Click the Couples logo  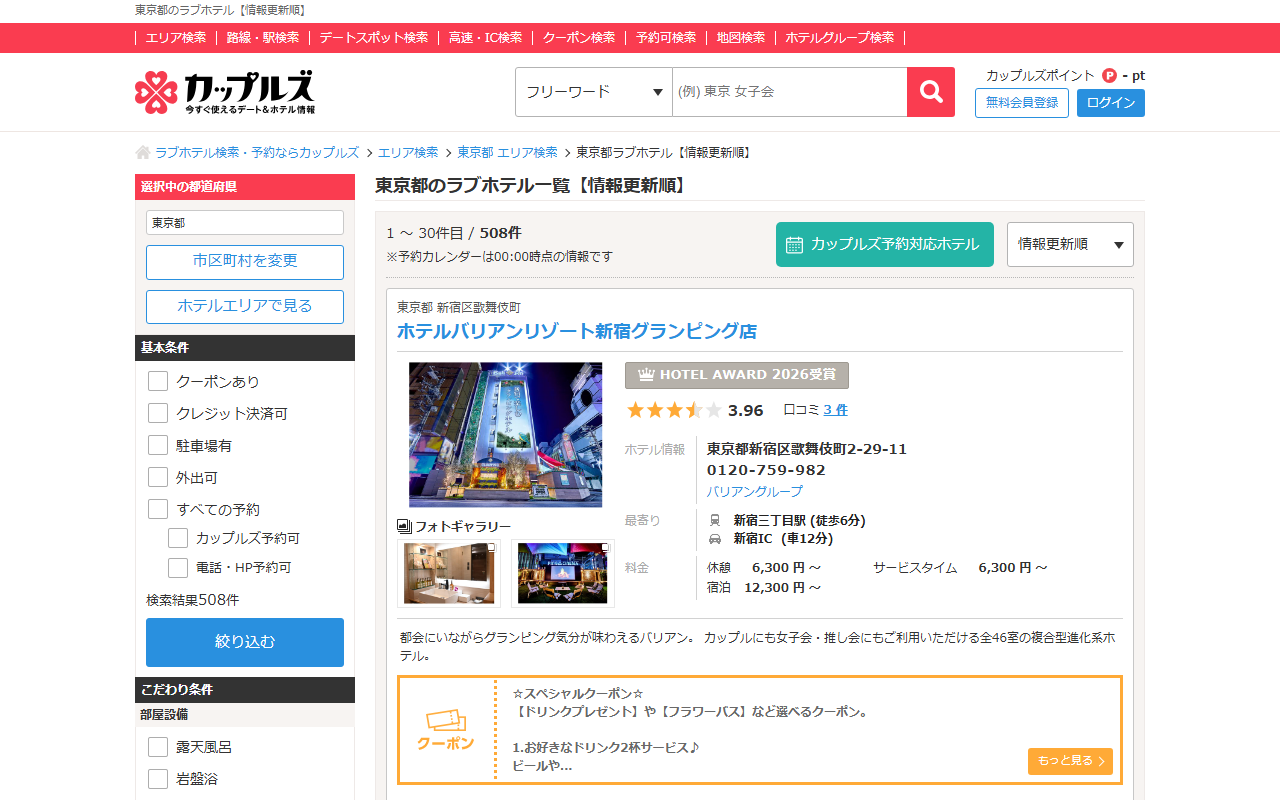pos(225,92)
